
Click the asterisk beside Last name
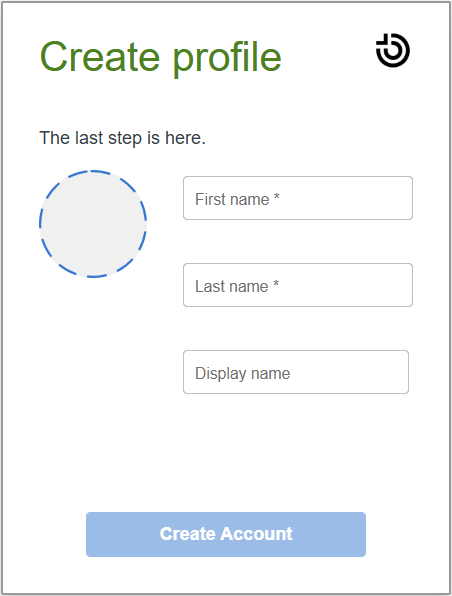276,284
